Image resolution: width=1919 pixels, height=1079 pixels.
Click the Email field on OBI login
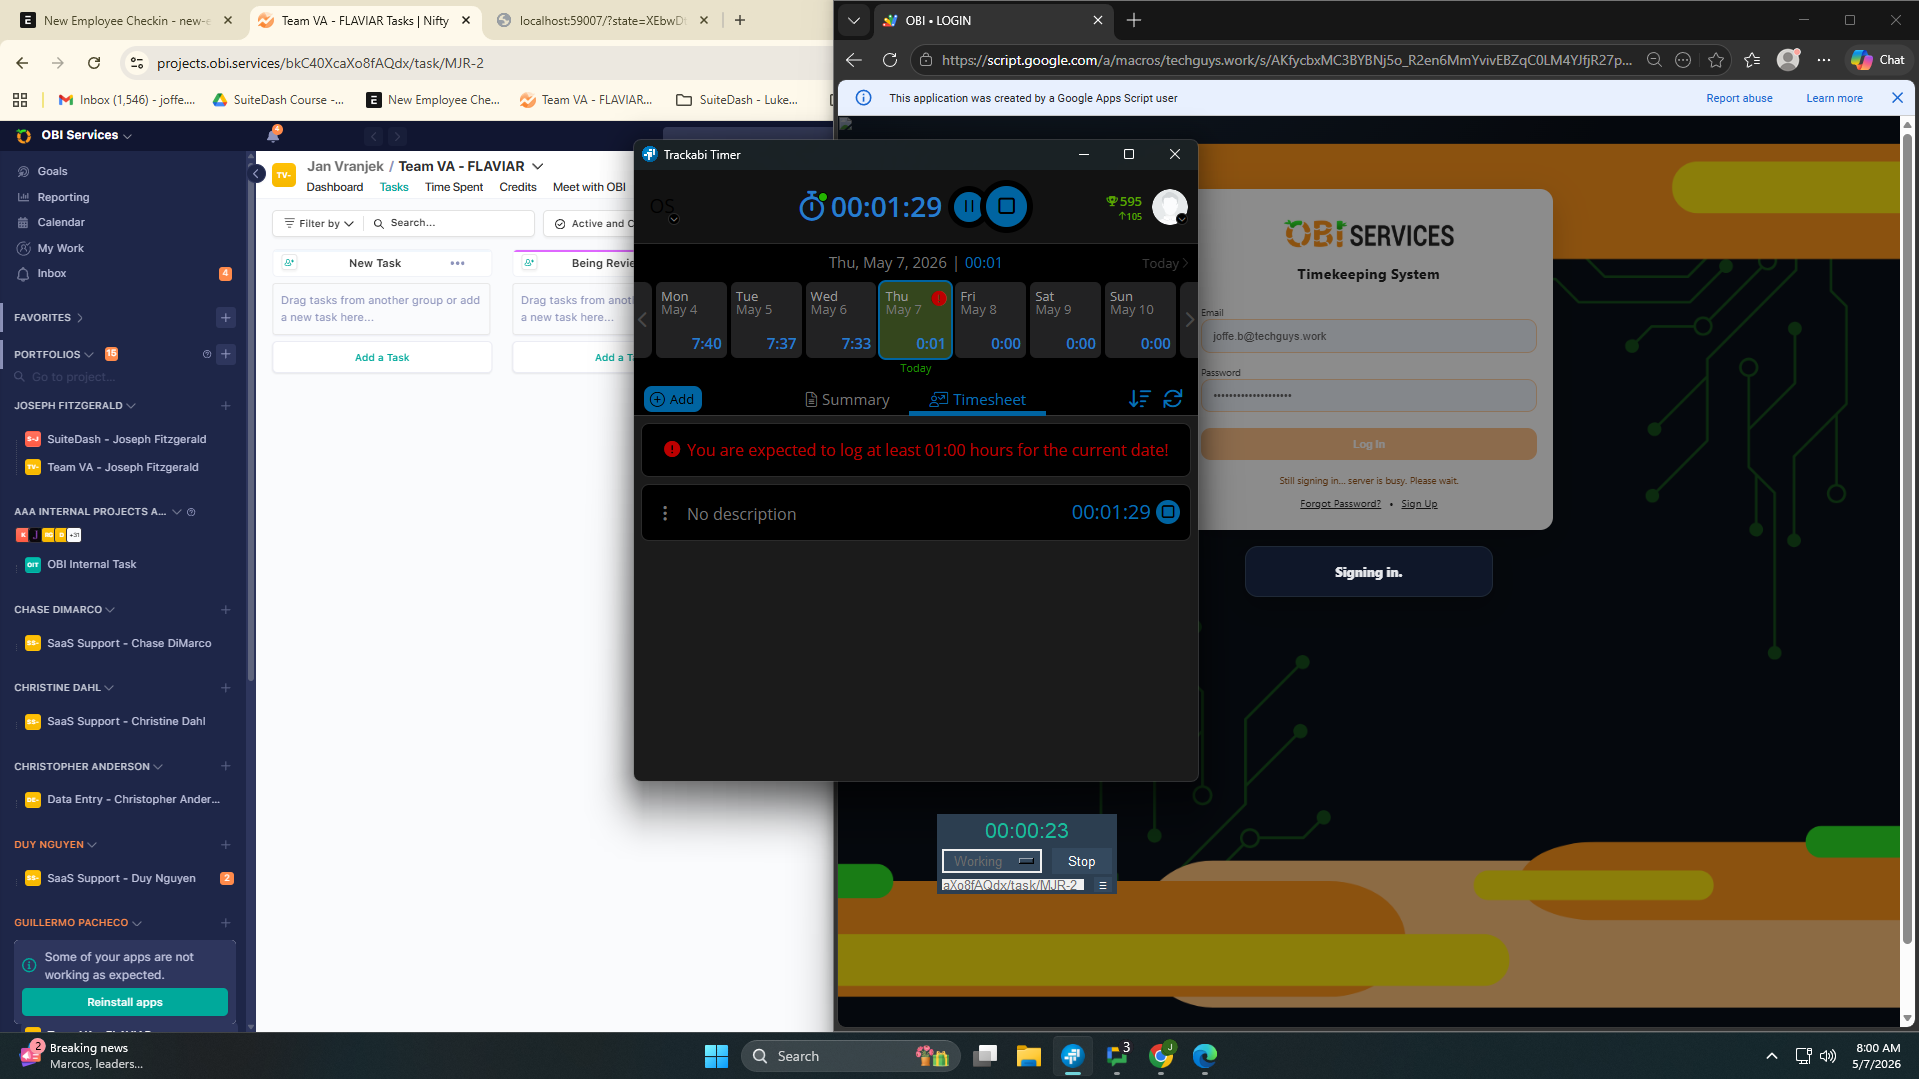(x=1368, y=336)
